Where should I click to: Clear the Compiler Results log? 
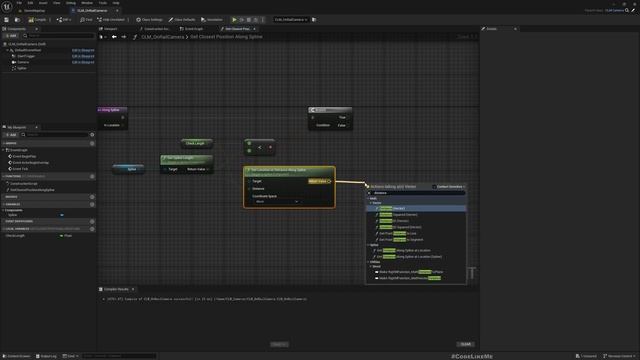[x=466, y=344]
